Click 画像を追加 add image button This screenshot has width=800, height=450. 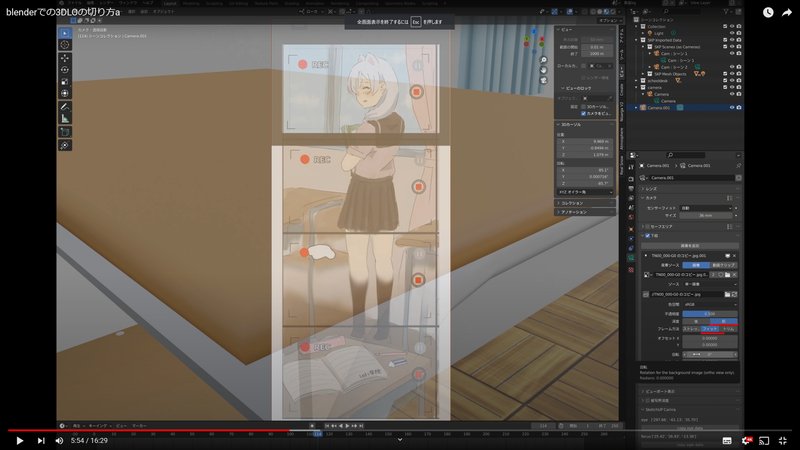[690, 246]
